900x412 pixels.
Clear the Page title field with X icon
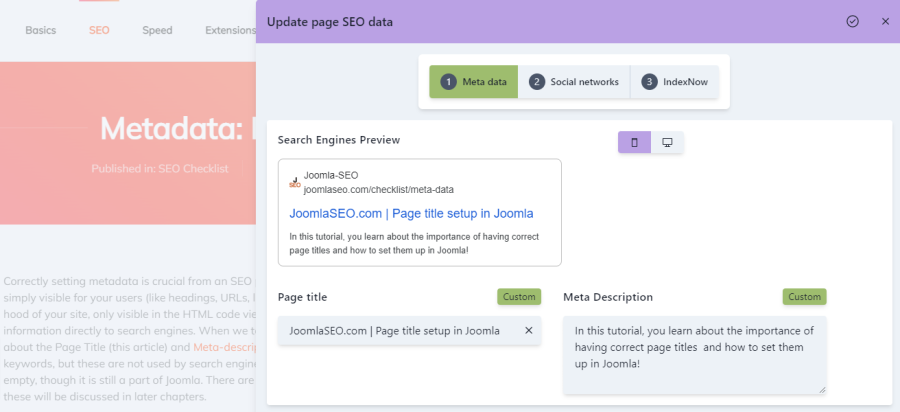(529, 331)
